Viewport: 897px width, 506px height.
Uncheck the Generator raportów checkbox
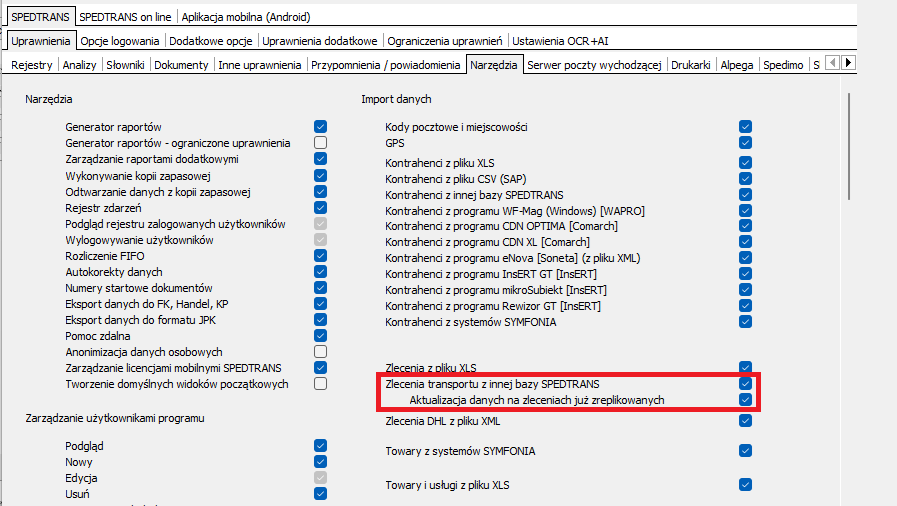pyautogui.click(x=321, y=127)
